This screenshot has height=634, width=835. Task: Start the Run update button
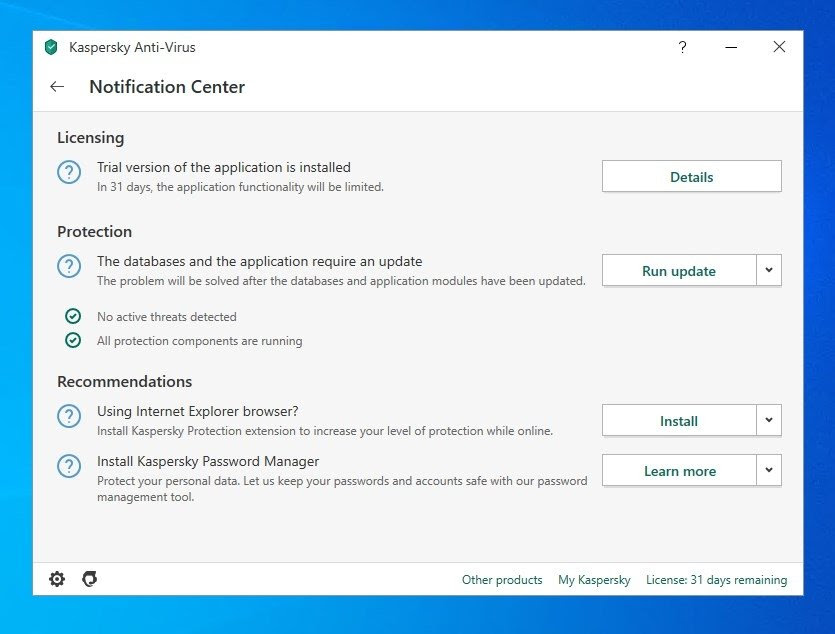tap(679, 270)
